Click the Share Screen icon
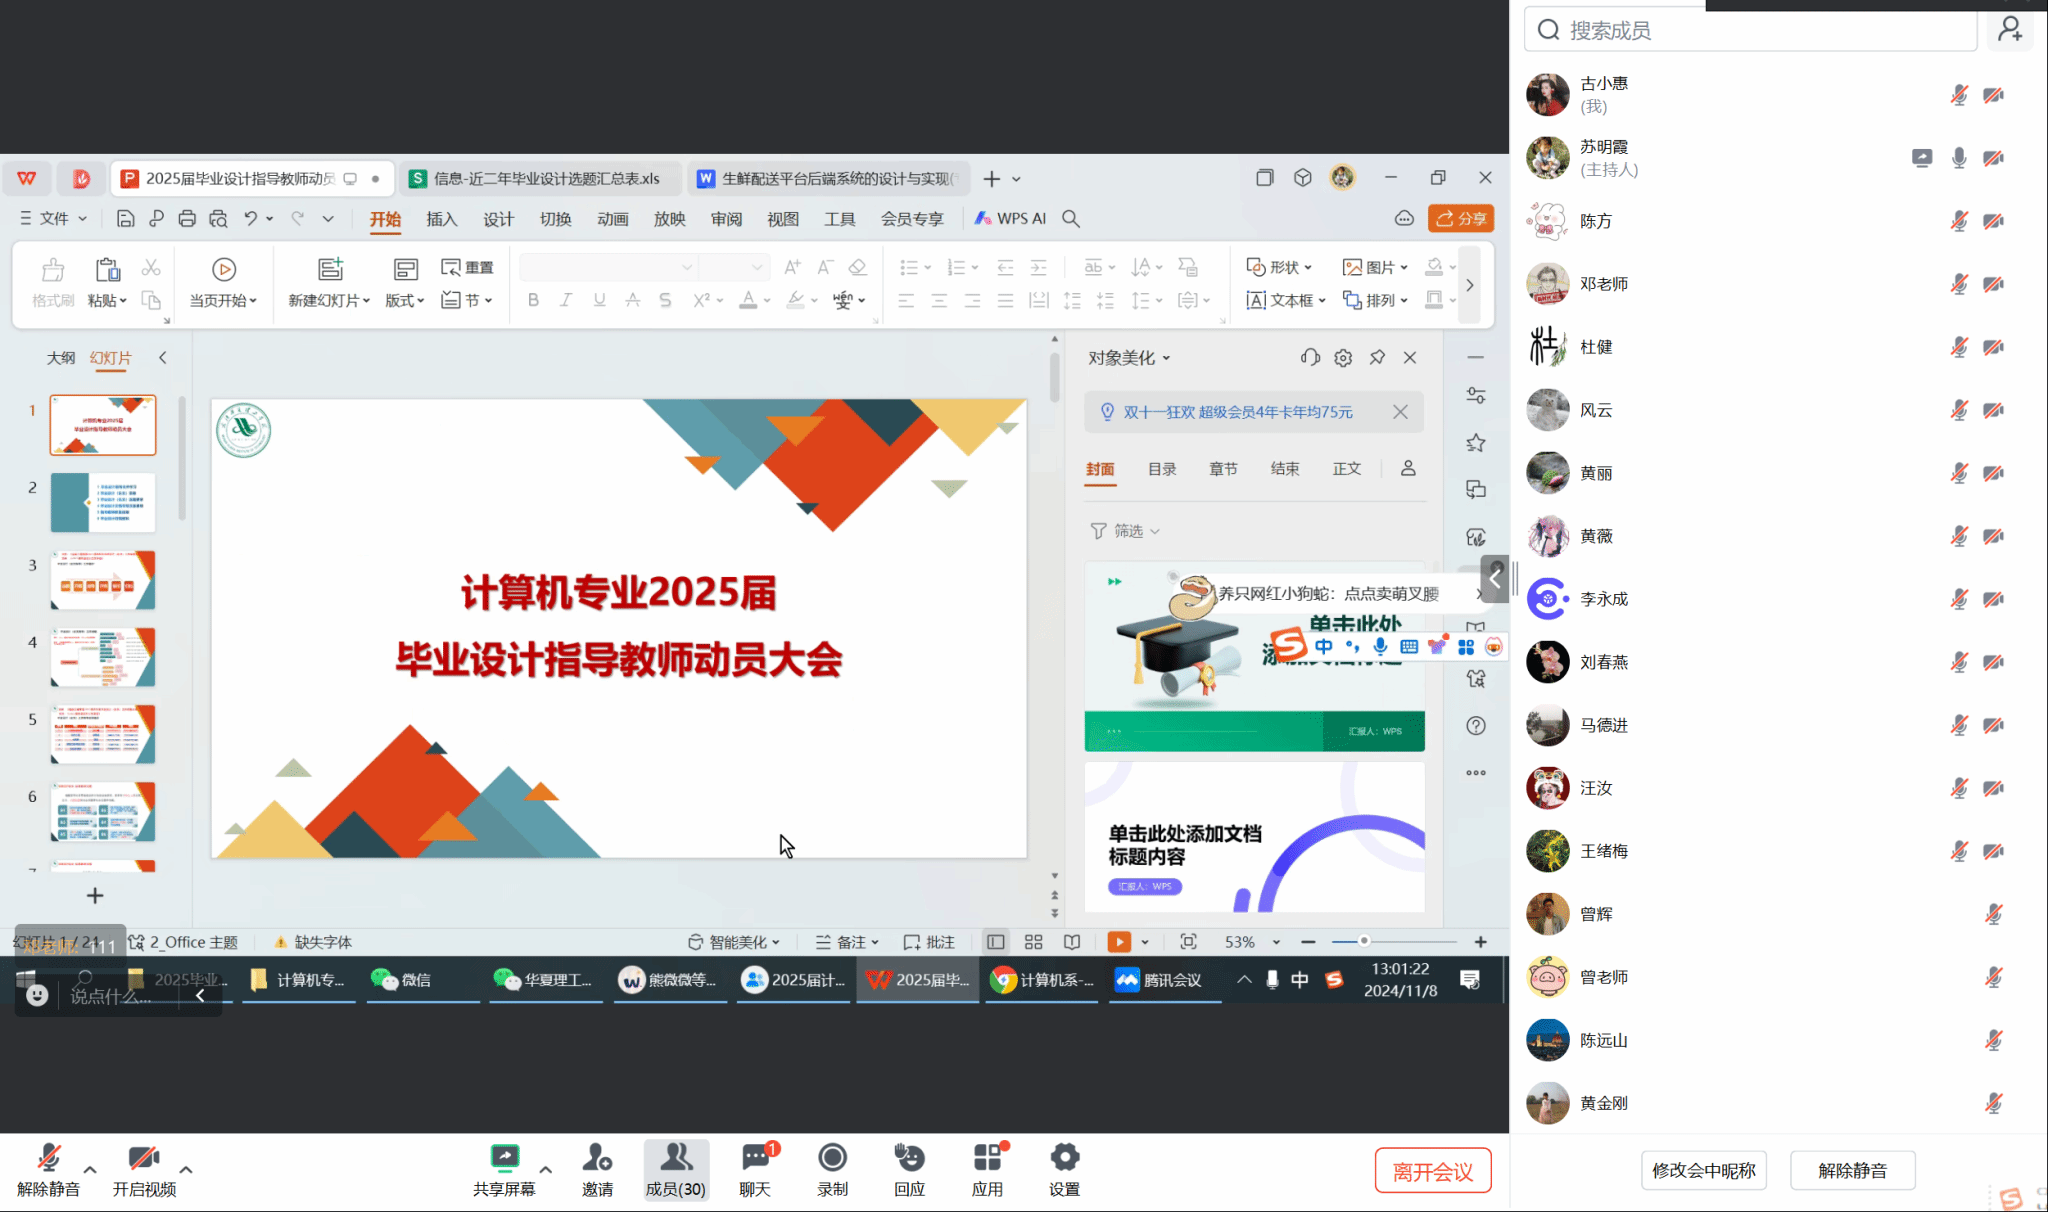The image size is (2048, 1212). pos(504,1159)
